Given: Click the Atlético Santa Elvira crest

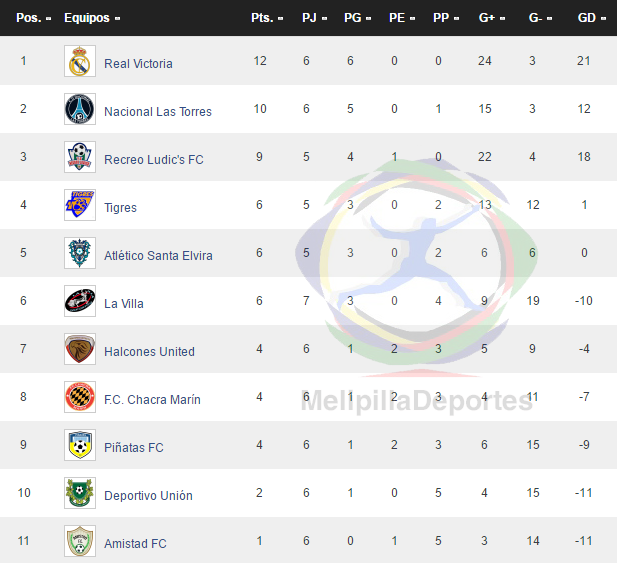Looking at the screenshot, I should [80, 254].
